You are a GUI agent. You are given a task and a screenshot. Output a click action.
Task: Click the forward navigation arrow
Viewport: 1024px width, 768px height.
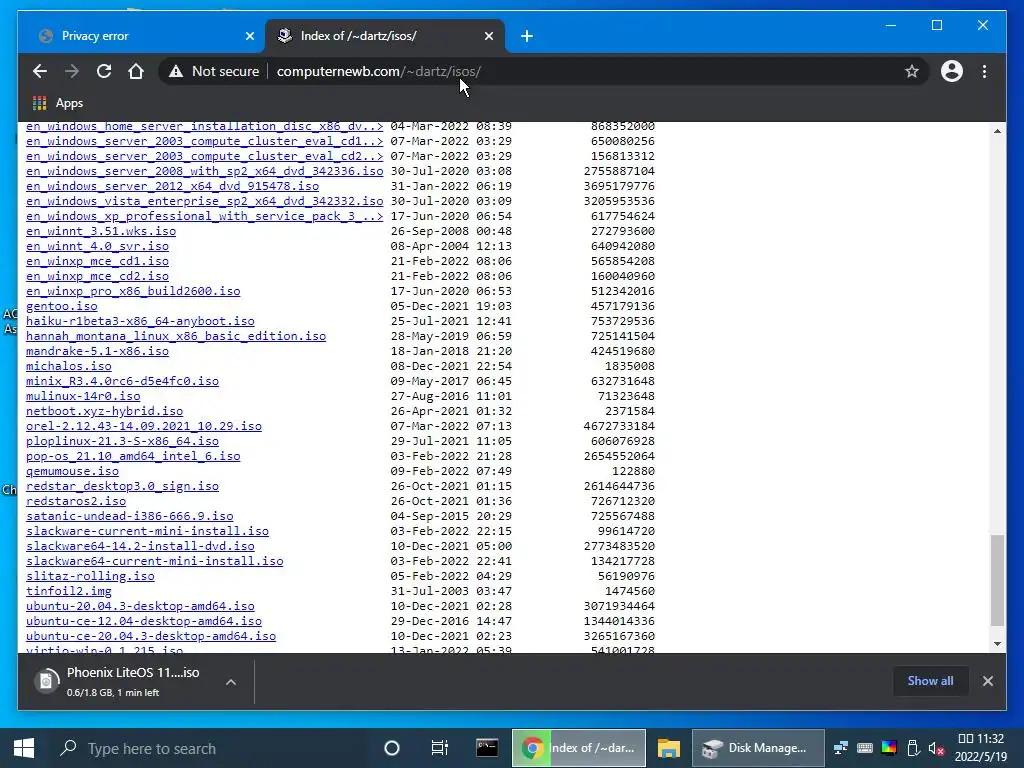click(x=72, y=71)
